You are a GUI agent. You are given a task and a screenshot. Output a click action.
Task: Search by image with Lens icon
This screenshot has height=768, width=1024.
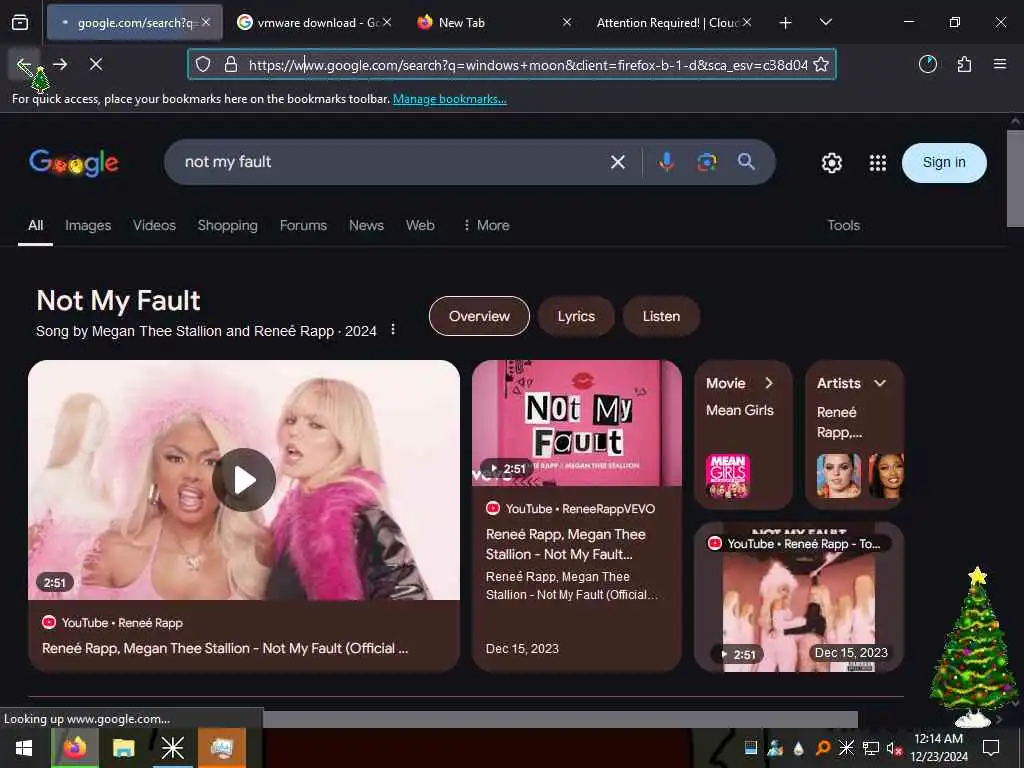707,162
